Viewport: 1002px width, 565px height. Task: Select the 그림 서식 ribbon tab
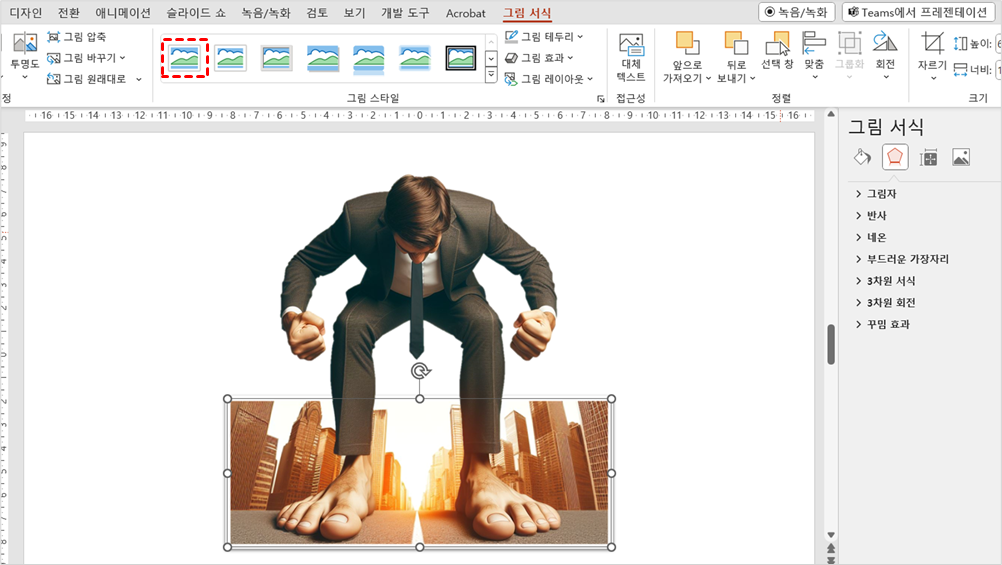(527, 13)
